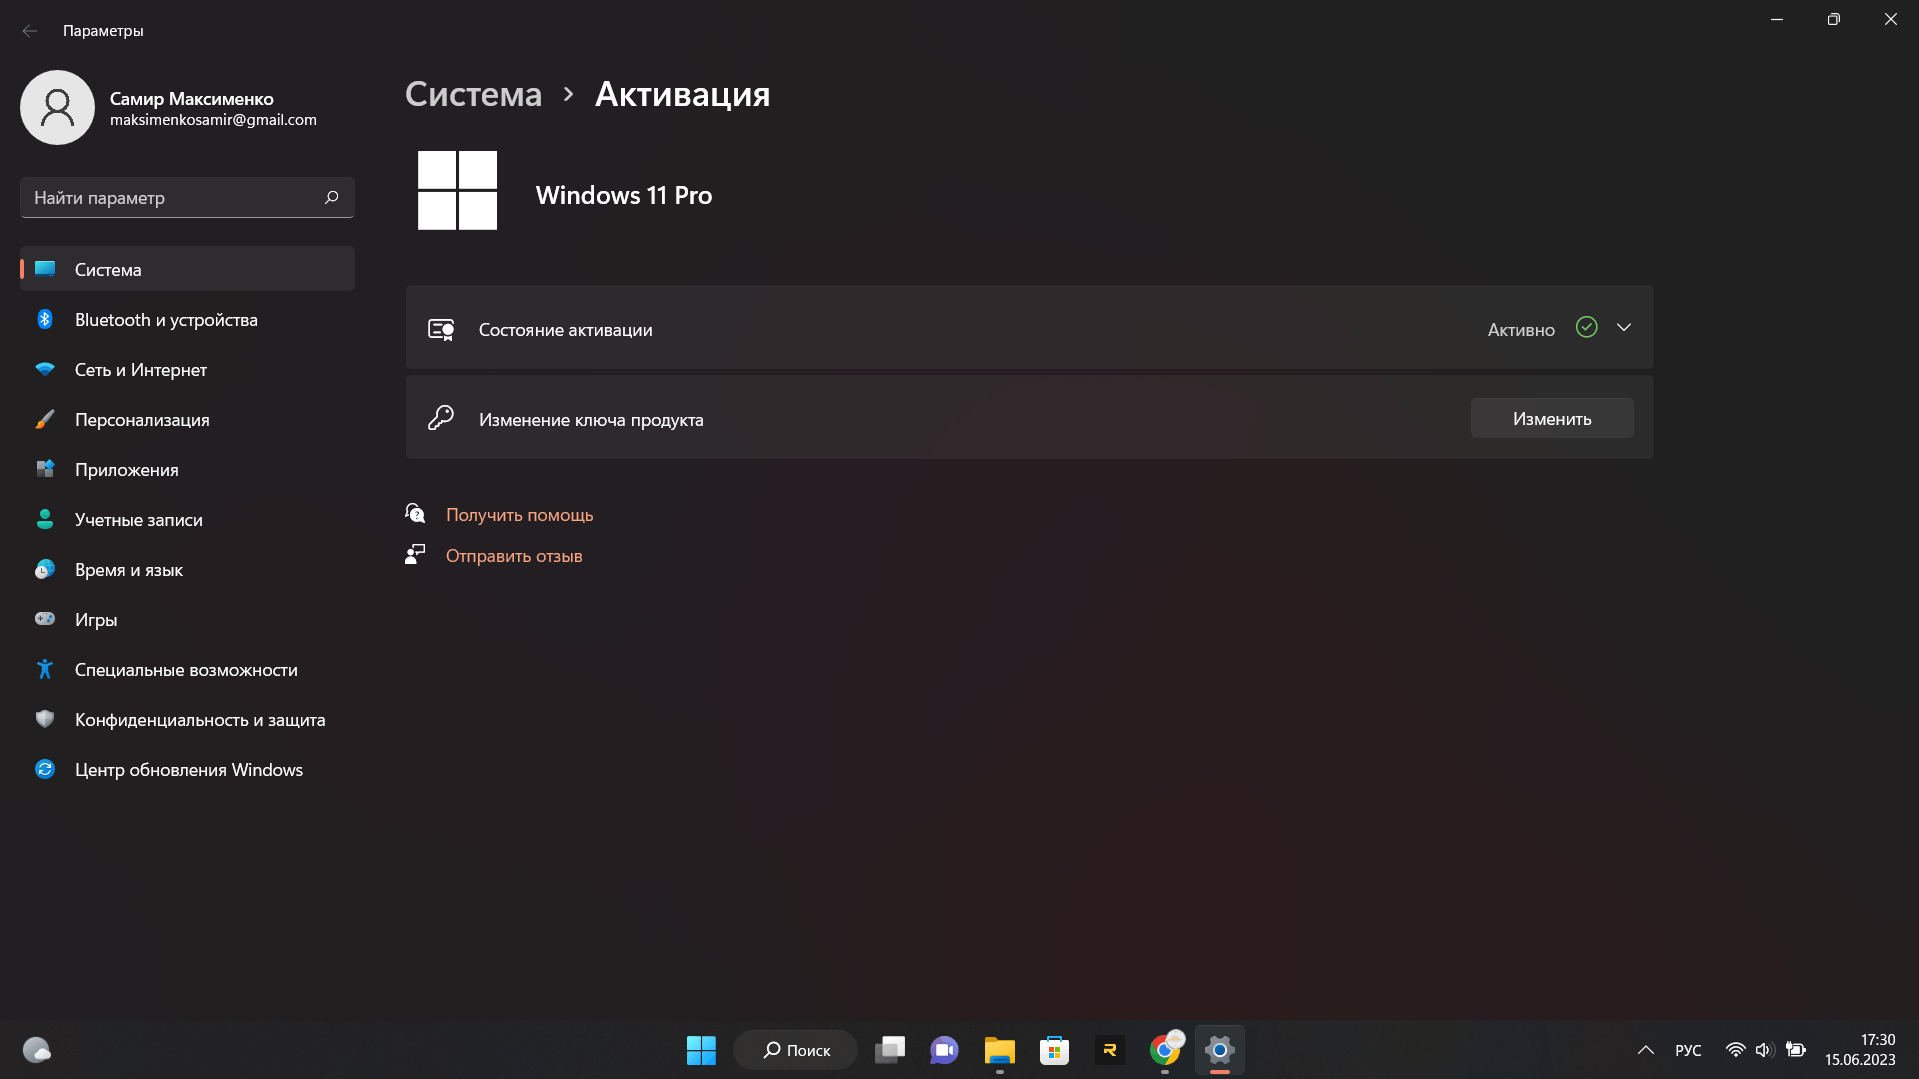The height and width of the screenshot is (1079, 1919).
Task: Select Система in the sidebar
Action: 187,269
